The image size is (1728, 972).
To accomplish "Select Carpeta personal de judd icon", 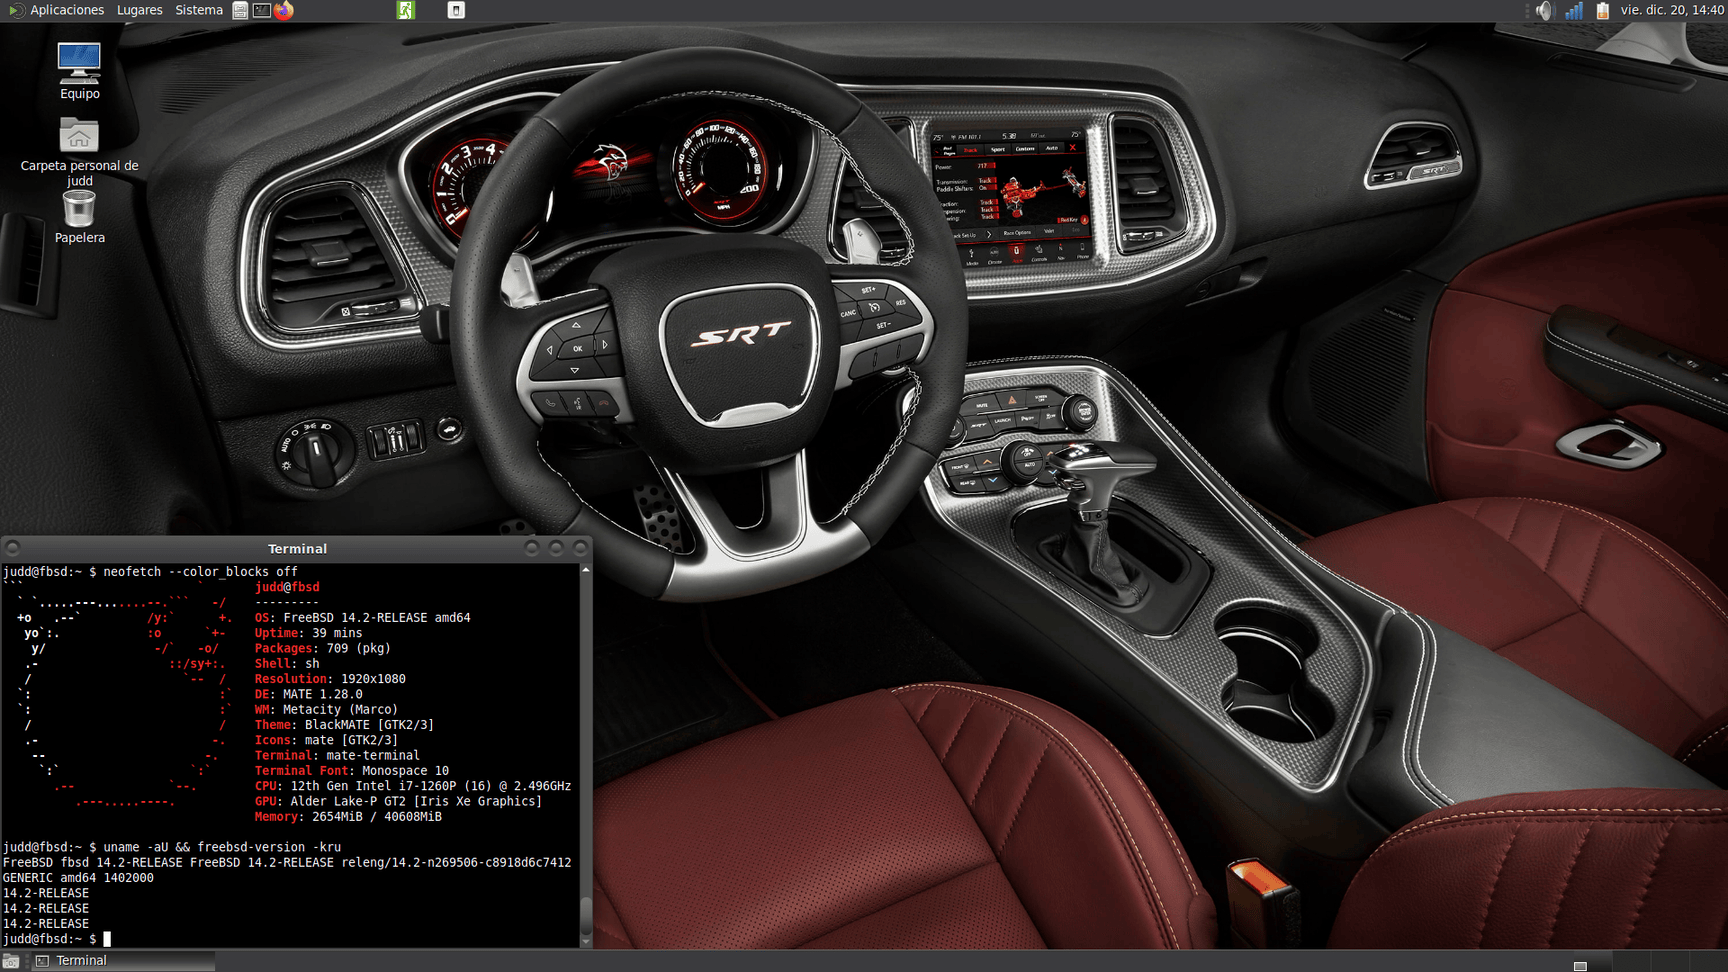I will point(79,152).
